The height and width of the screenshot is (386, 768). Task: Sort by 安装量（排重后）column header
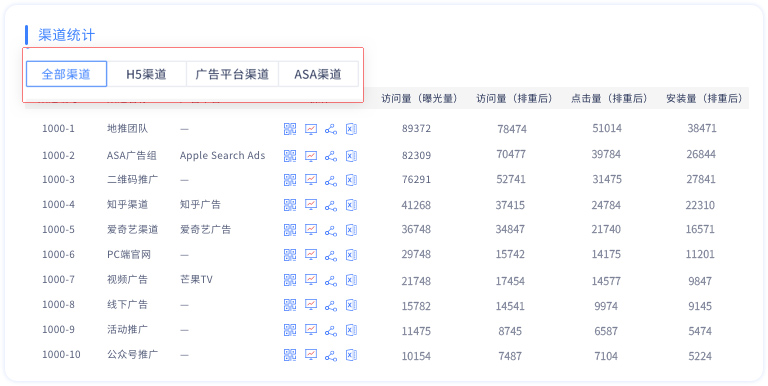click(x=704, y=99)
